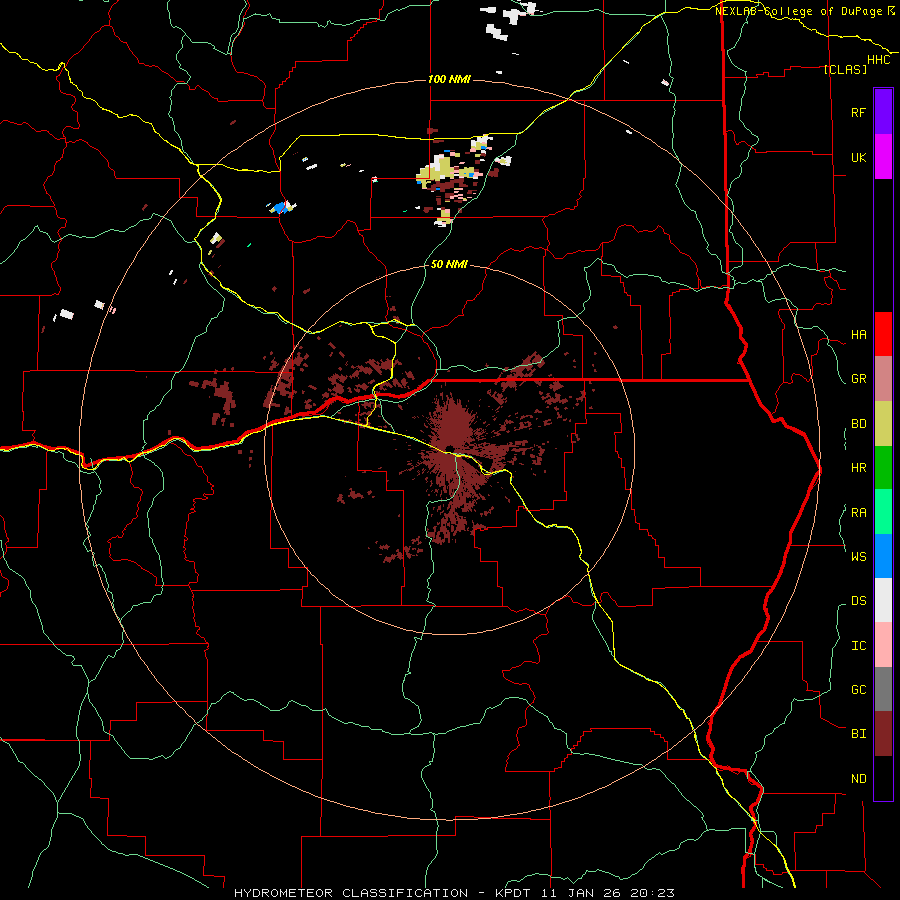Click the blue wet snow echo patch
Screen dimensions: 900x900
tap(281, 207)
